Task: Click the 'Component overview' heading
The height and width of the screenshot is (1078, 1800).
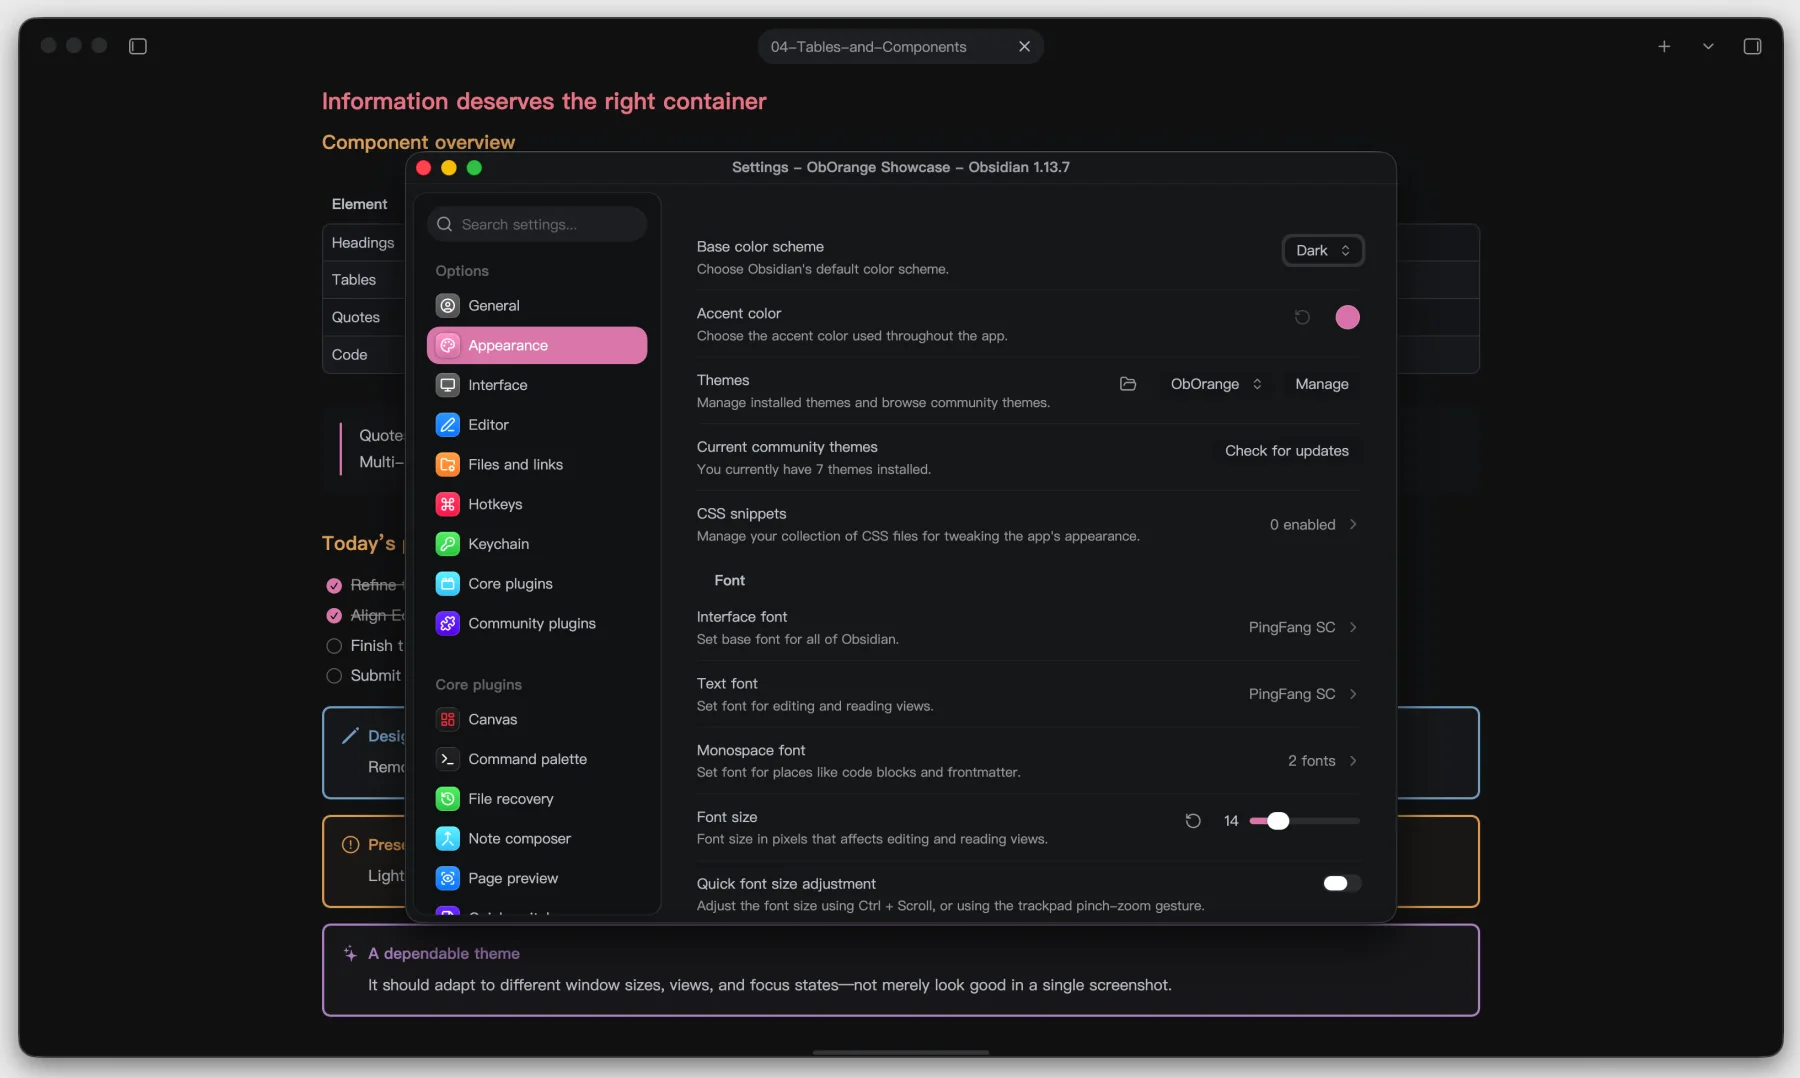Action: click(x=418, y=142)
